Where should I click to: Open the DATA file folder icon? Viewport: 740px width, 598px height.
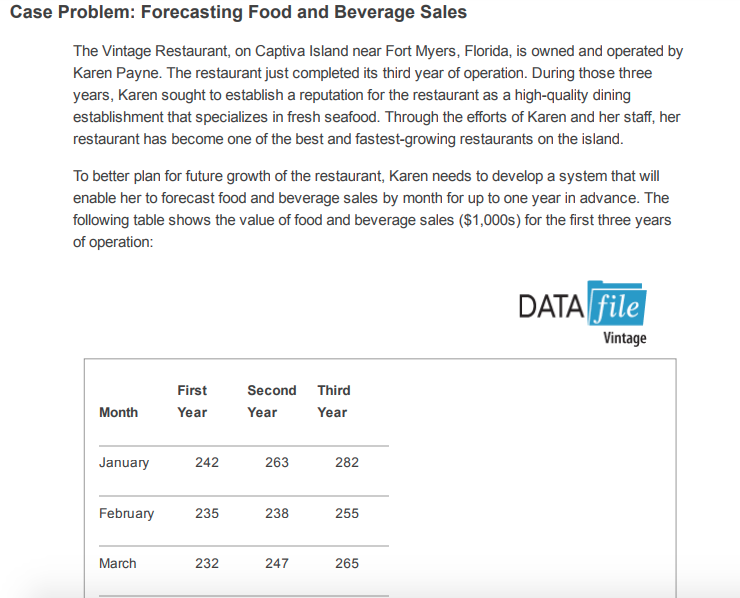pyautogui.click(x=617, y=303)
